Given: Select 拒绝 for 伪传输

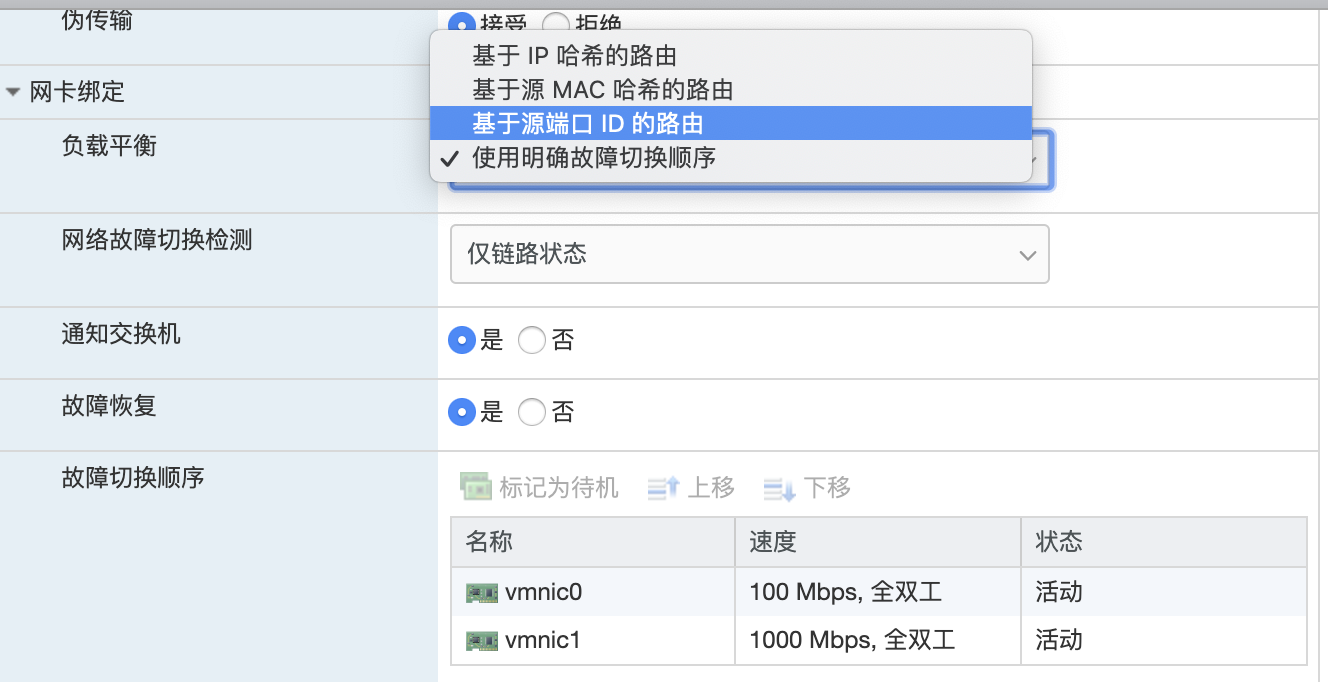Looking at the screenshot, I should [557, 24].
